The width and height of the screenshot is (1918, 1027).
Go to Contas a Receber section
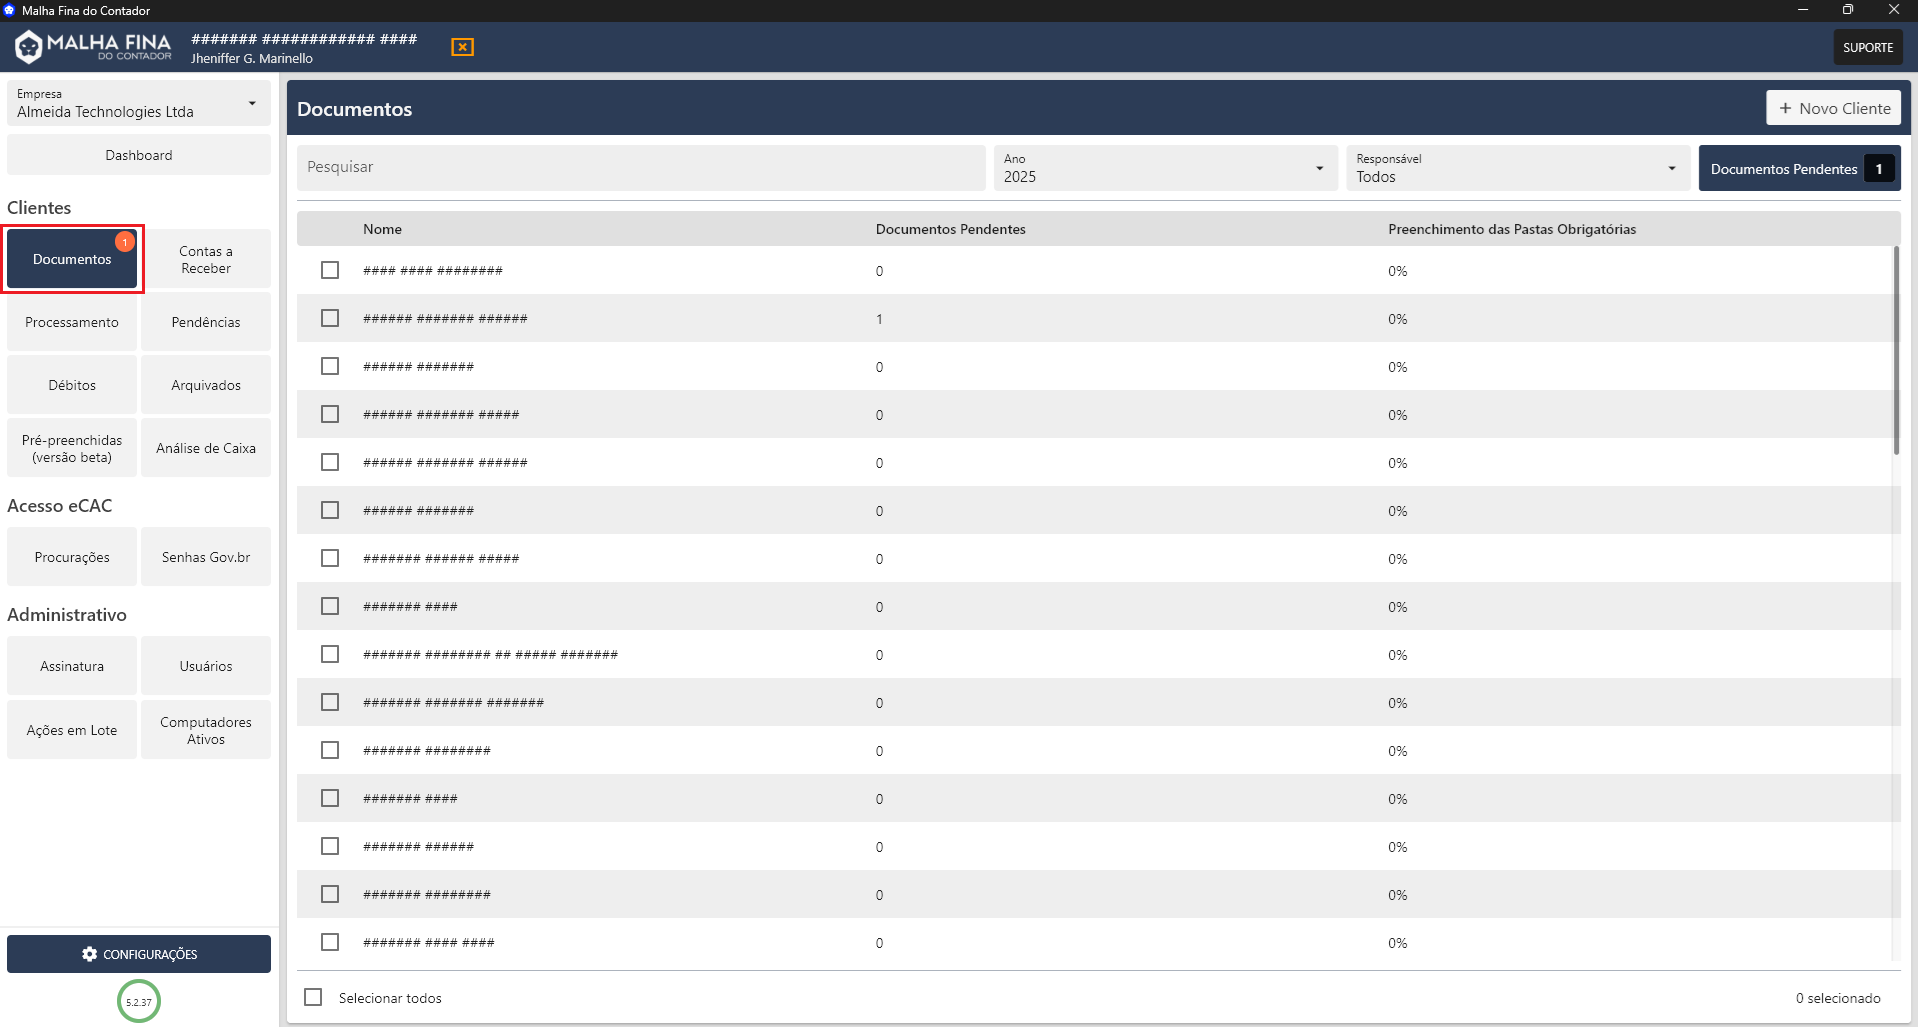tap(206, 259)
